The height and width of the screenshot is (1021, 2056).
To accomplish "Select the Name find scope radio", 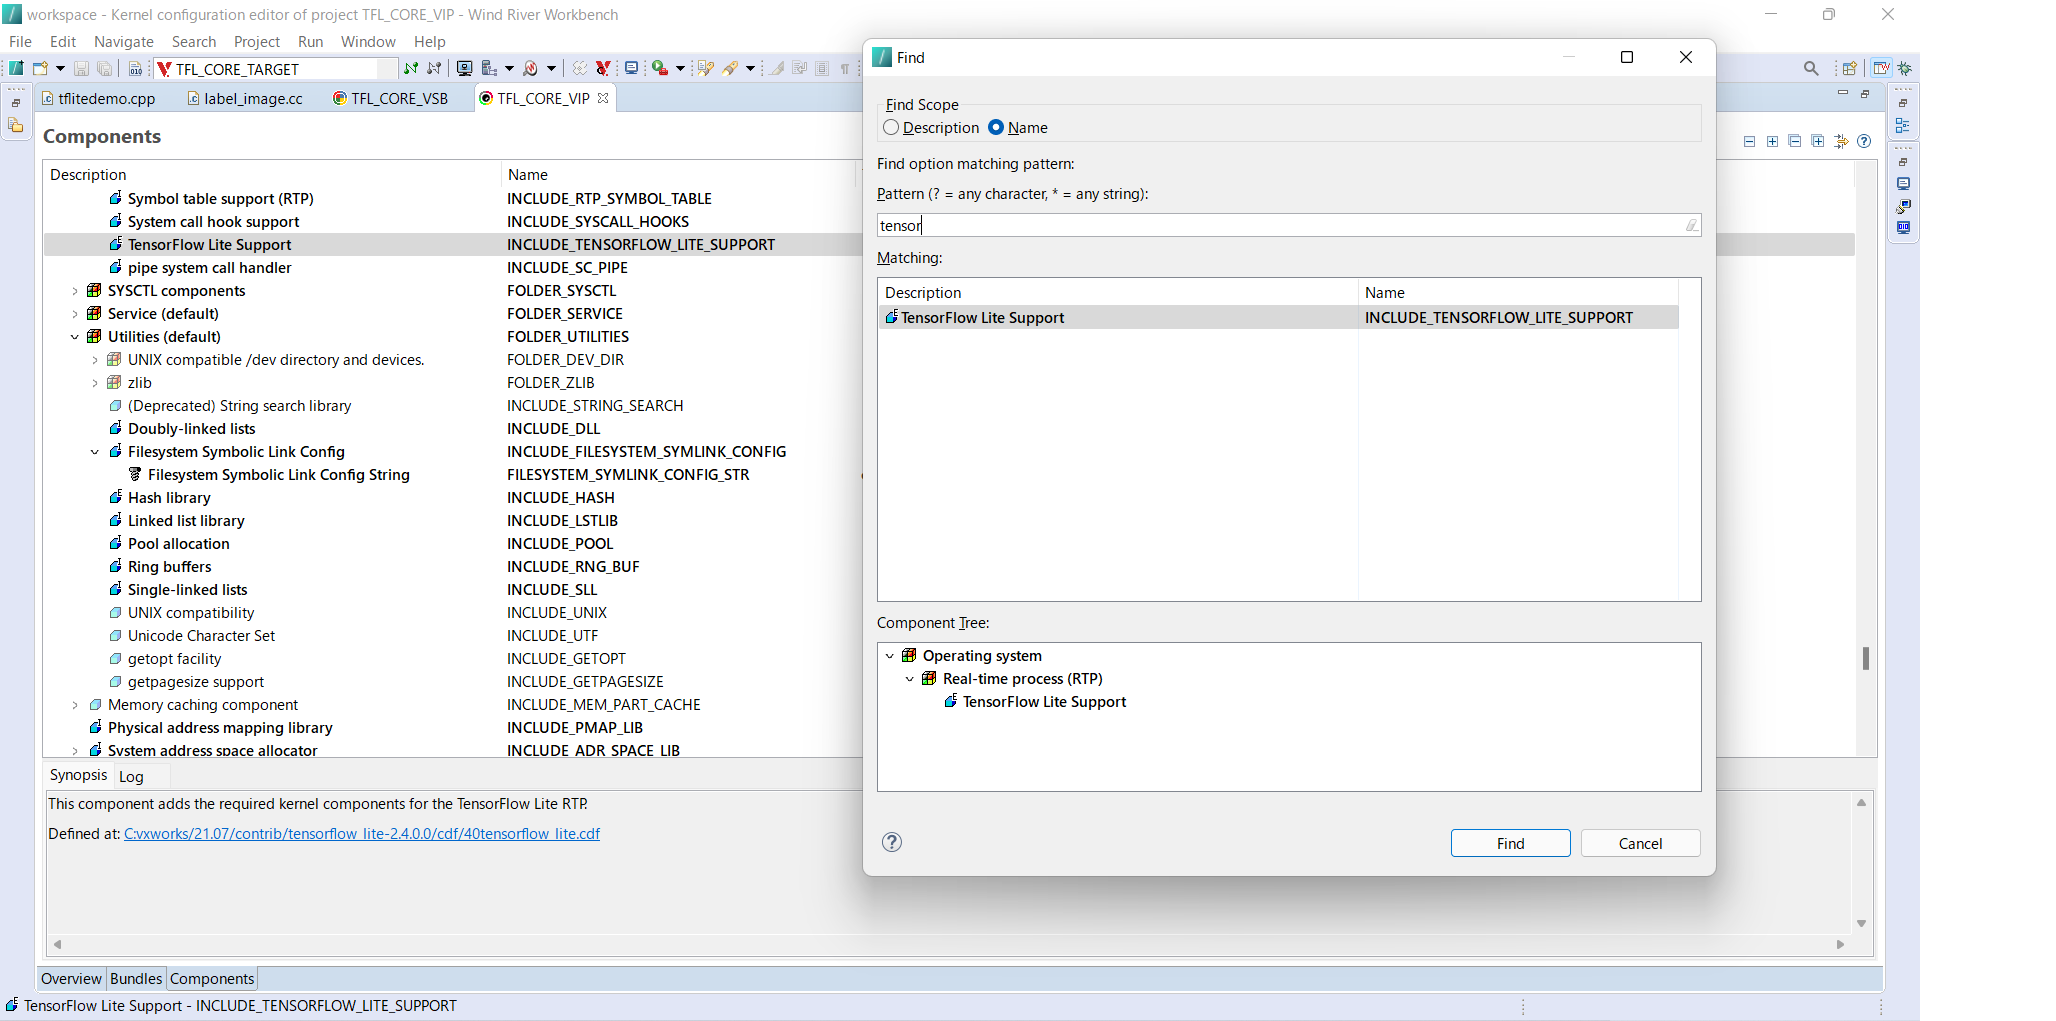I will tap(996, 127).
